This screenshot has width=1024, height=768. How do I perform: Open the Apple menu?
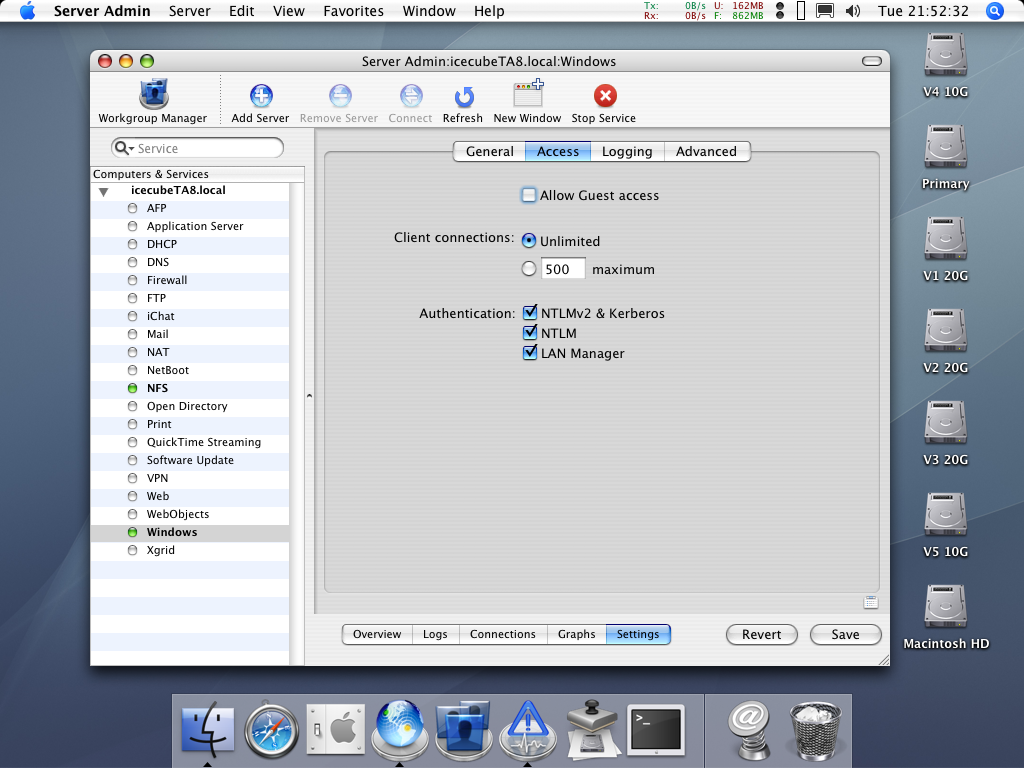27,11
